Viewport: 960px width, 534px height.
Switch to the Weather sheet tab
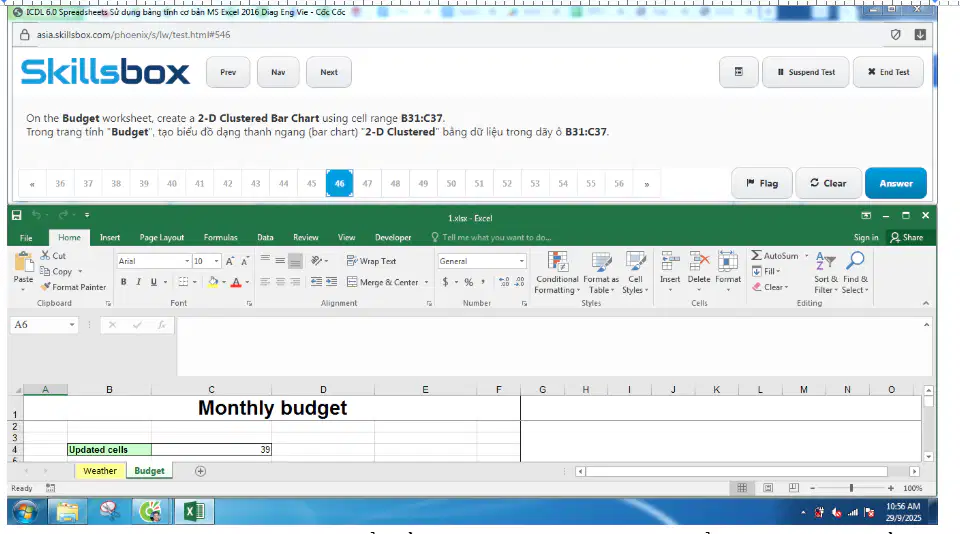(x=100, y=471)
